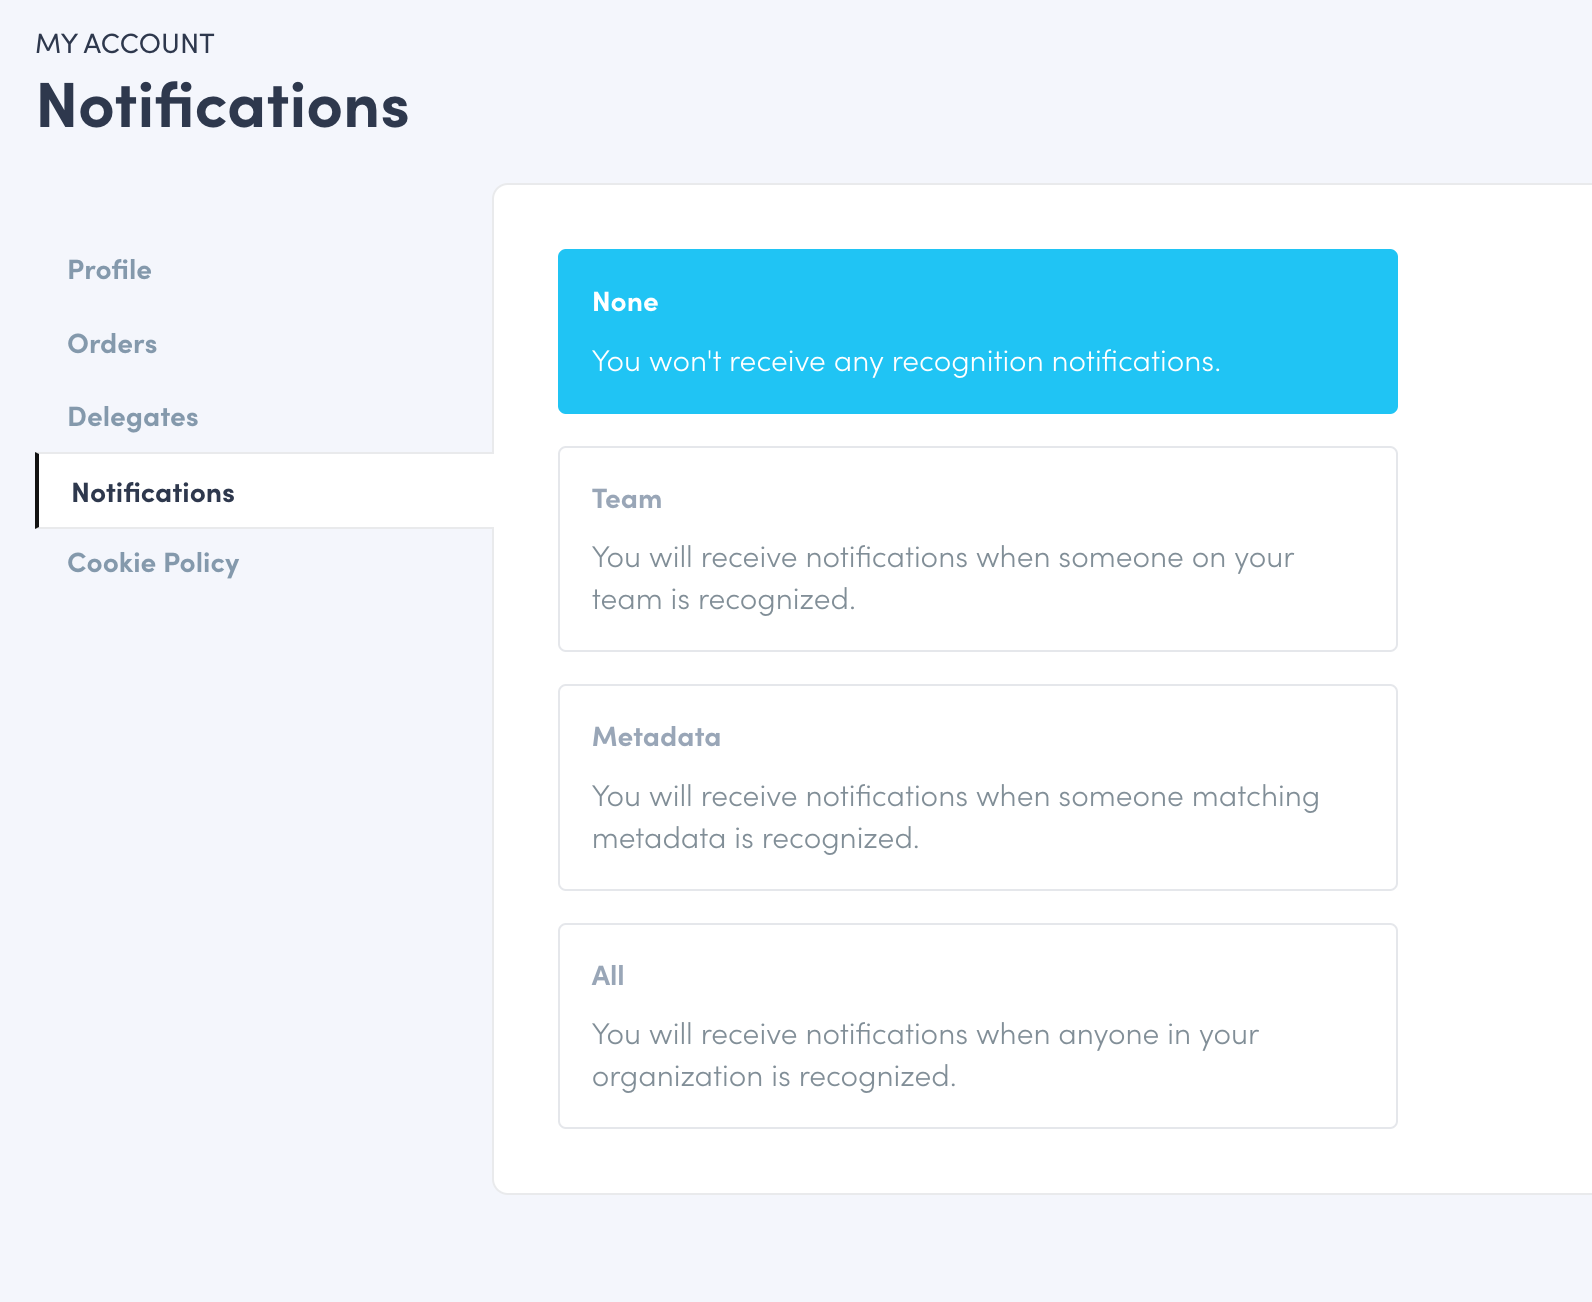Click the matching metadata description text
This screenshot has width=1592, height=1302.
955,817
